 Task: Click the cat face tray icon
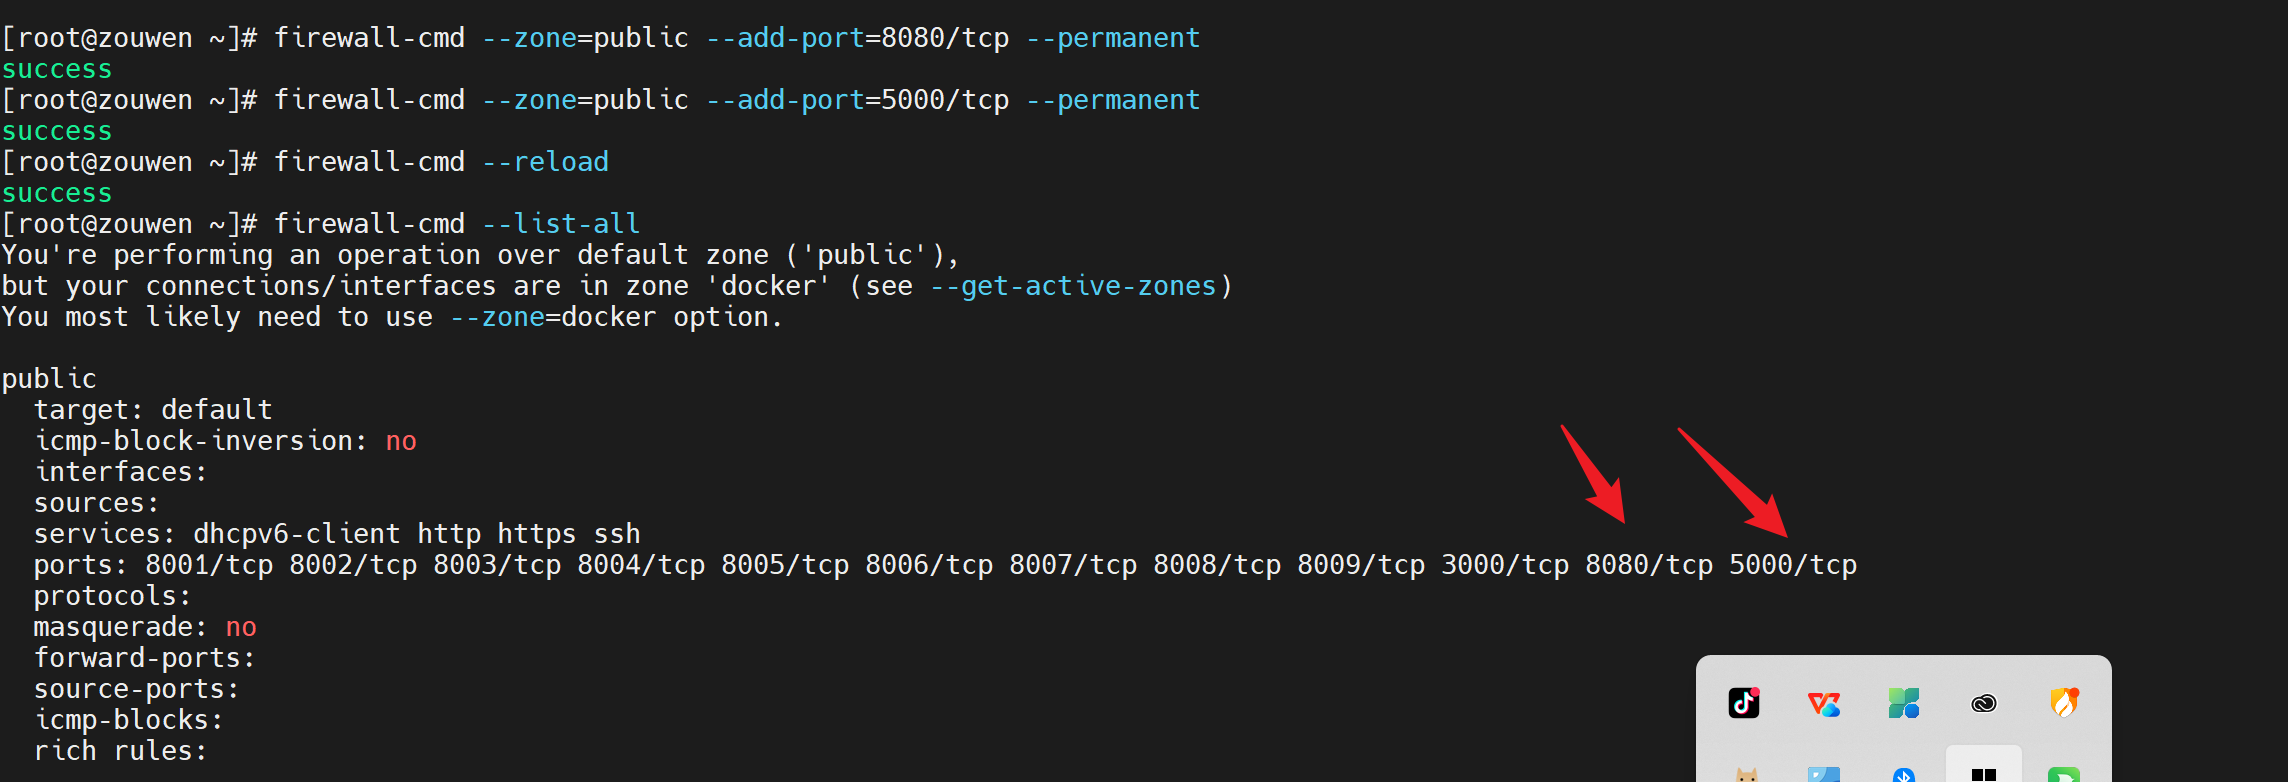point(1746,774)
